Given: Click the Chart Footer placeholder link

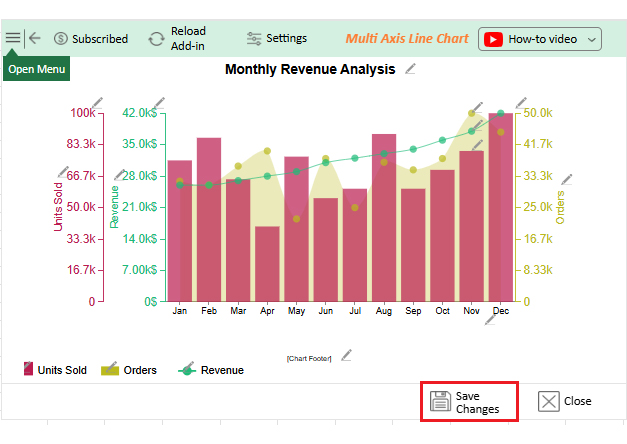Looking at the screenshot, I should pos(308,357).
